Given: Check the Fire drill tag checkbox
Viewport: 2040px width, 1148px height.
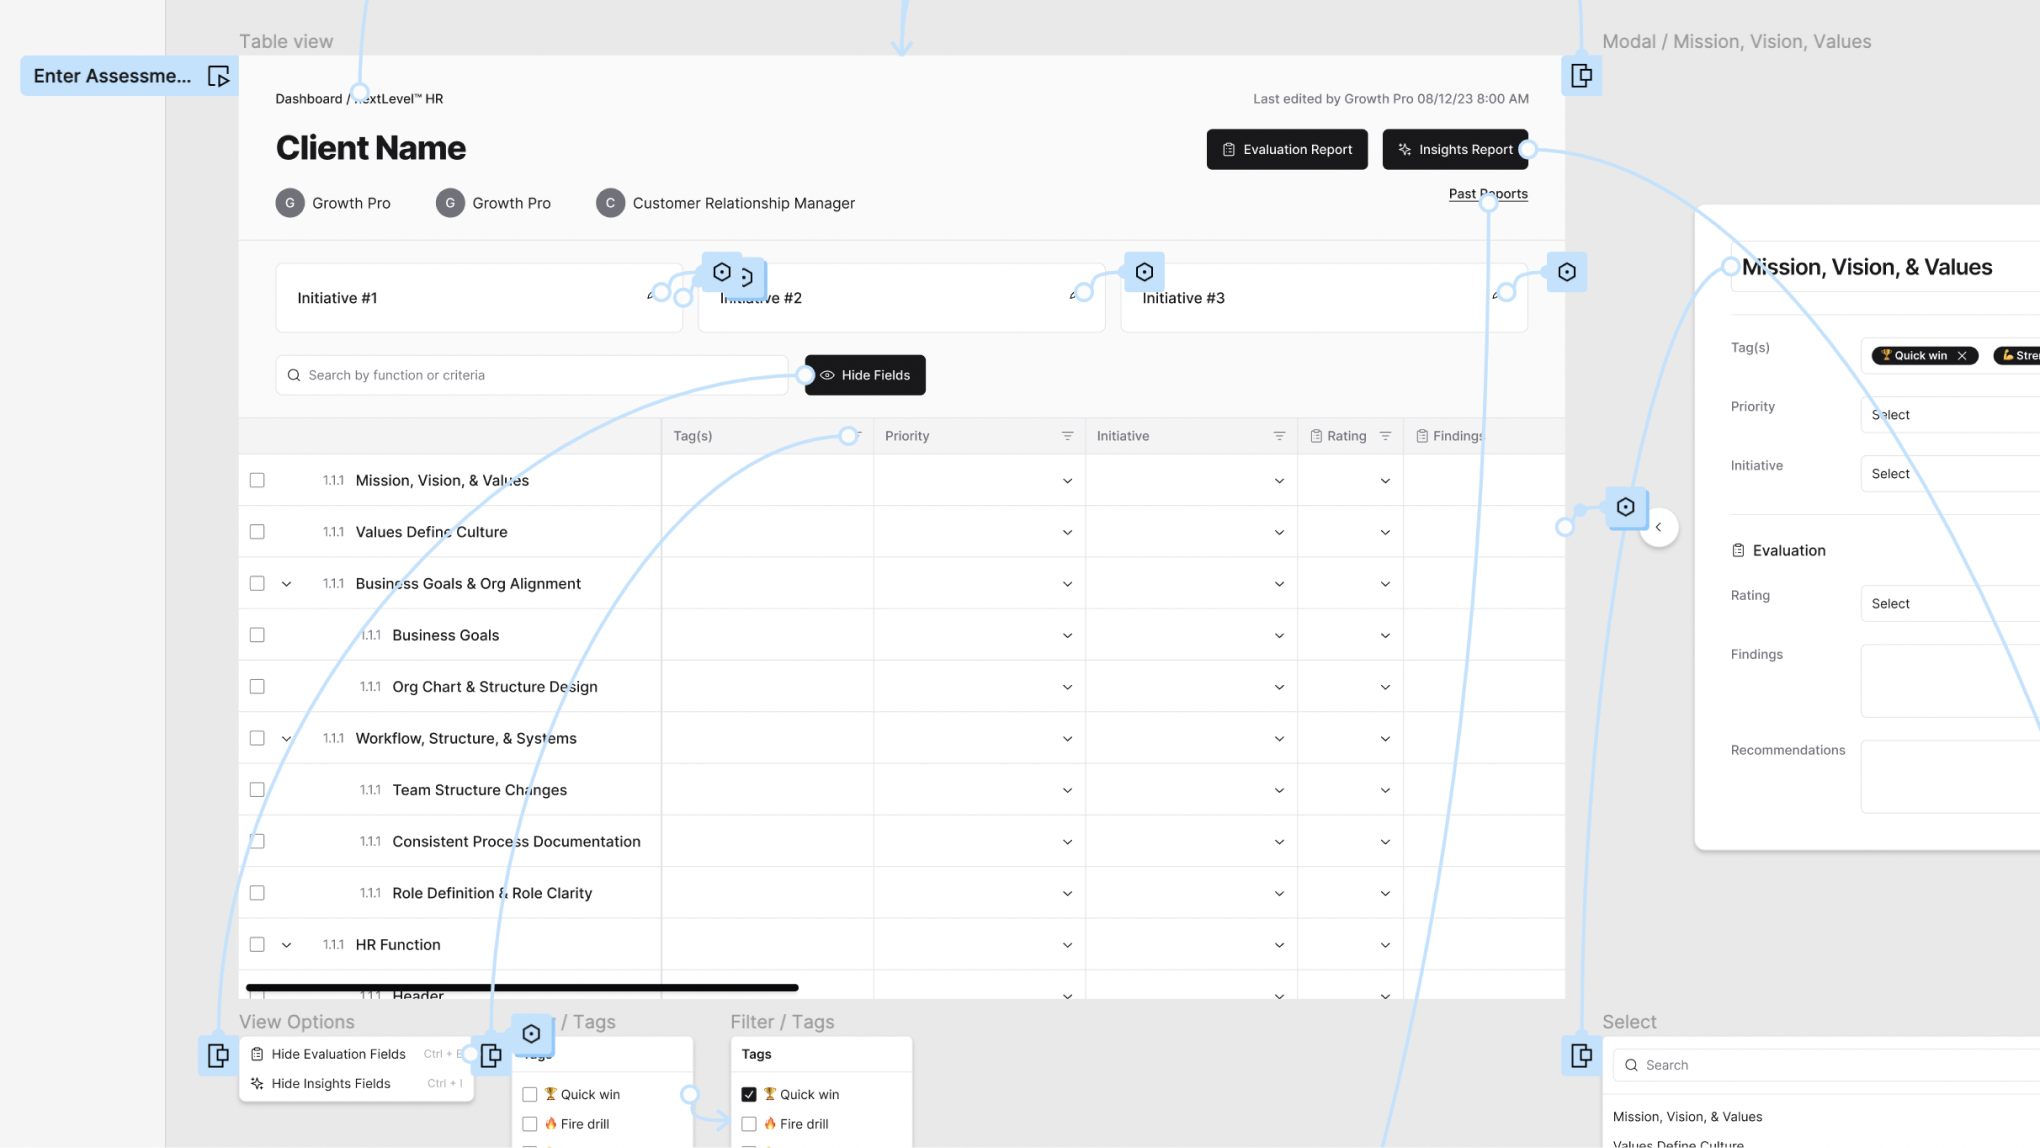Looking at the screenshot, I should point(530,1124).
